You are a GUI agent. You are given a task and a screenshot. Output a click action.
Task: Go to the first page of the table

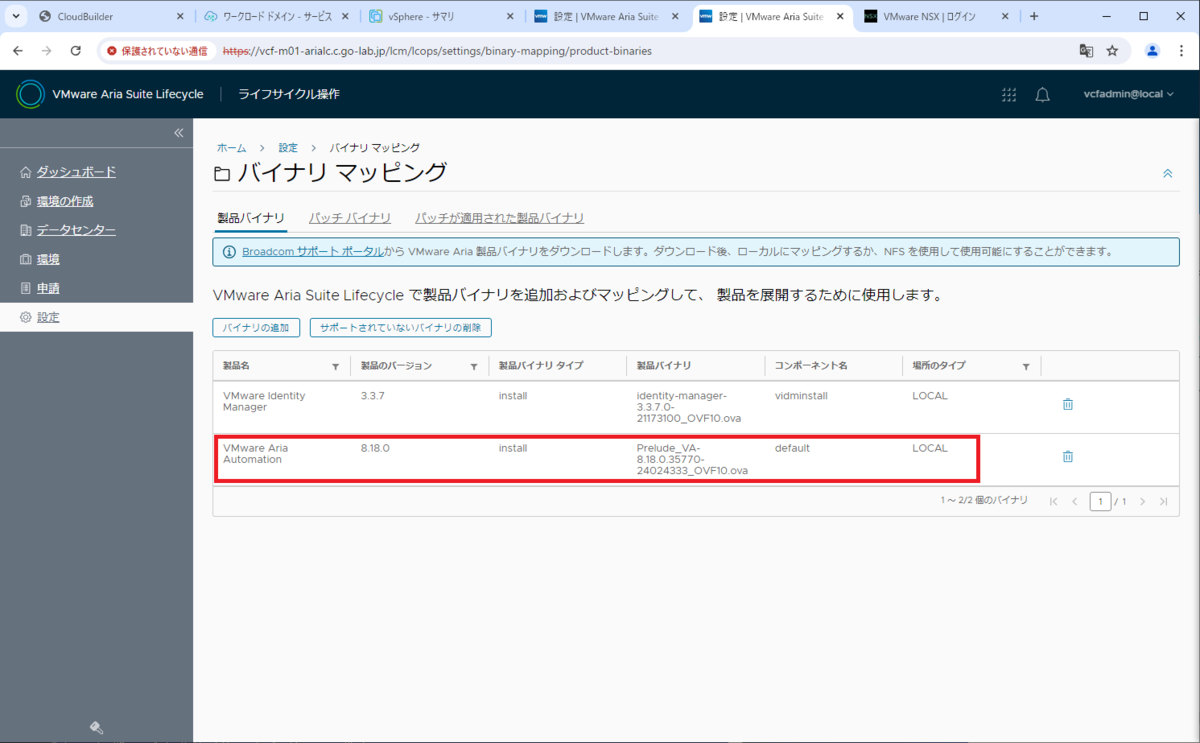pyautogui.click(x=1053, y=501)
